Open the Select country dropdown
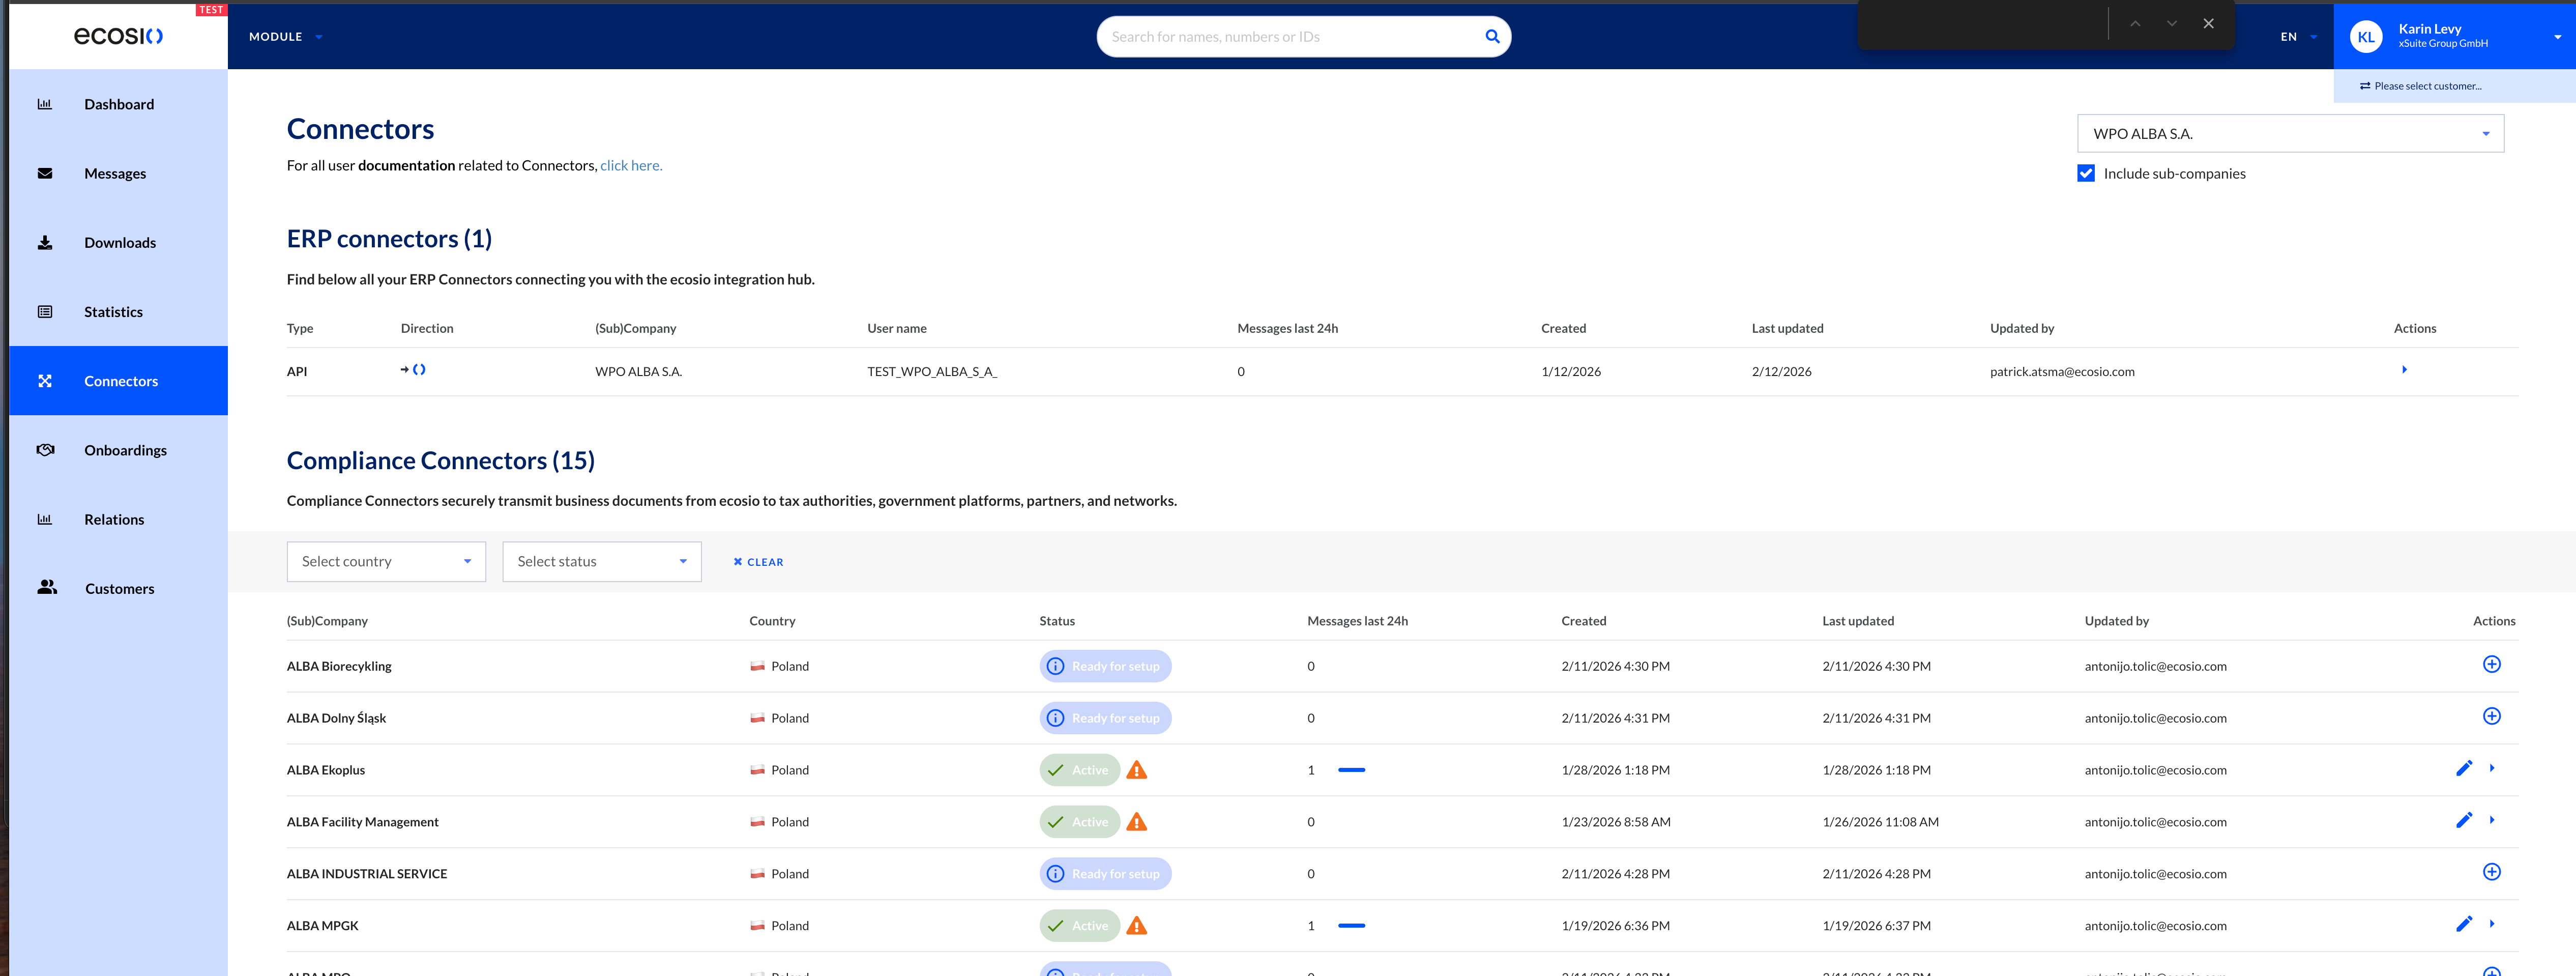 tap(386, 562)
